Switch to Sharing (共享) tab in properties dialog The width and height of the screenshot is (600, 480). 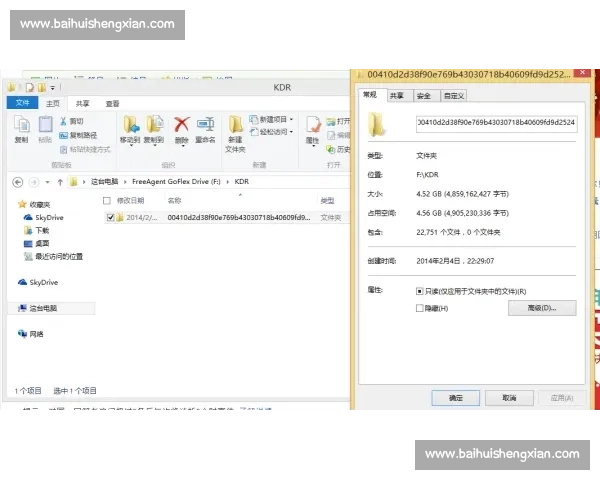tap(396, 96)
